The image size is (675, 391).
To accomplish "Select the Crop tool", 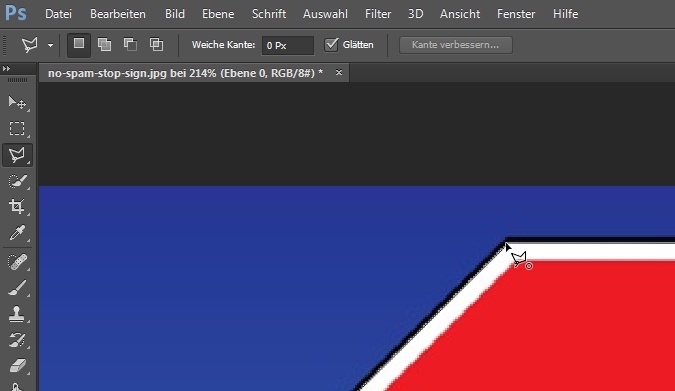I will click(x=17, y=207).
